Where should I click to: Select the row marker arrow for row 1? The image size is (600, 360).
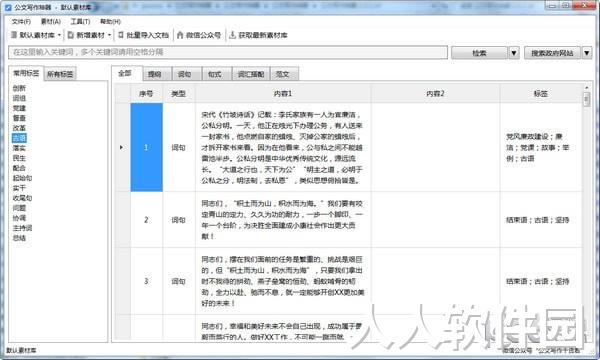tap(121, 147)
